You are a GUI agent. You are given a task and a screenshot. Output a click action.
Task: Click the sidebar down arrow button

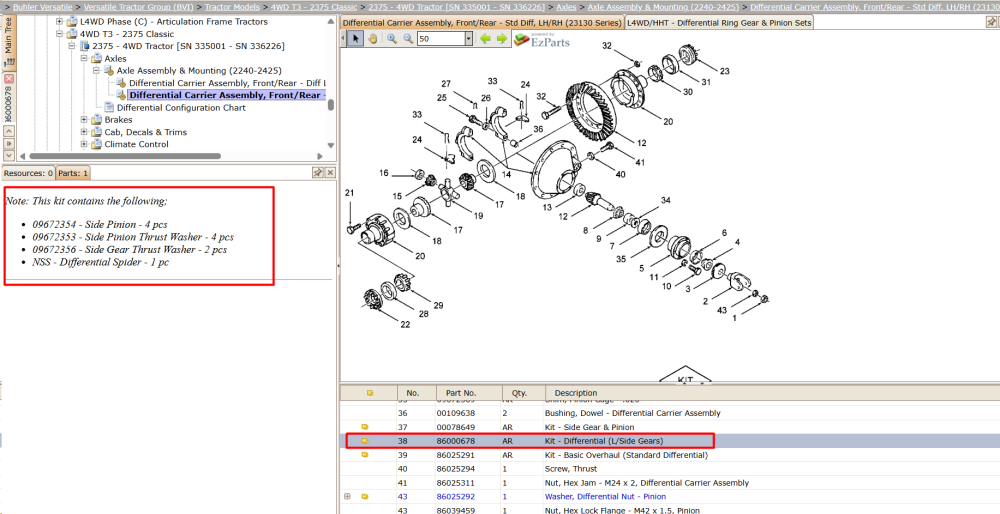[9, 155]
